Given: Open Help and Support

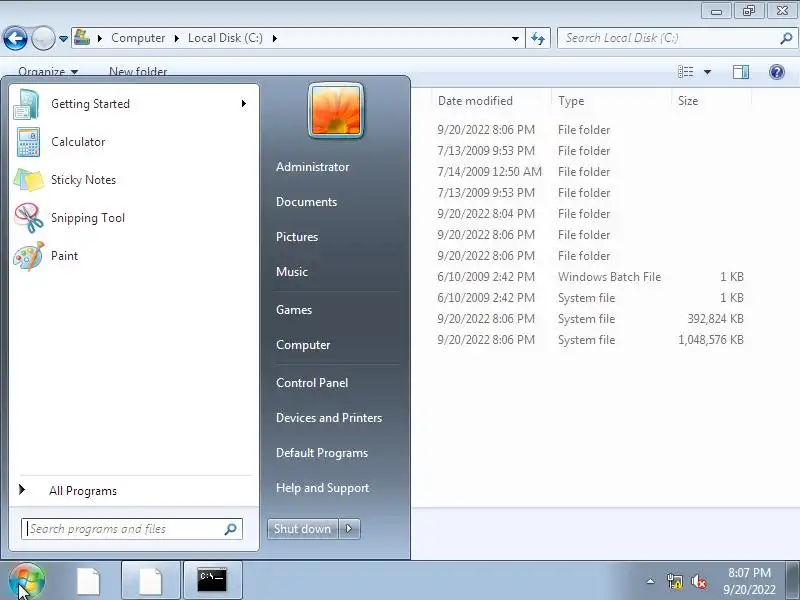Looking at the screenshot, I should 322,488.
